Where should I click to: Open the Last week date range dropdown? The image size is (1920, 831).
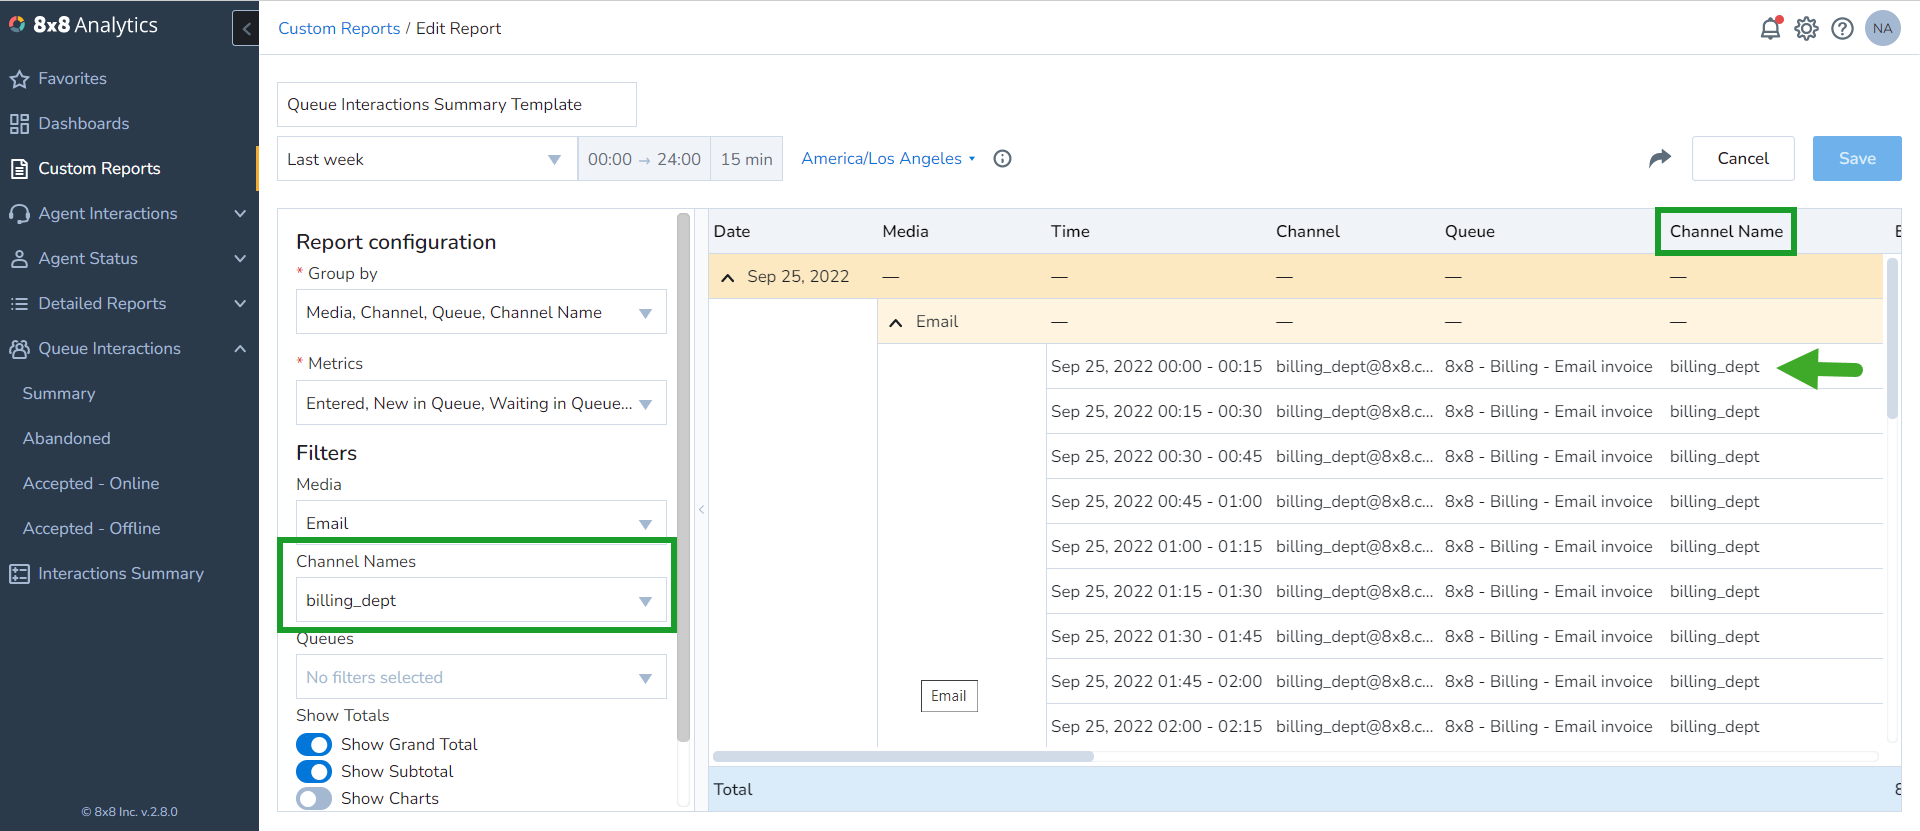click(427, 159)
